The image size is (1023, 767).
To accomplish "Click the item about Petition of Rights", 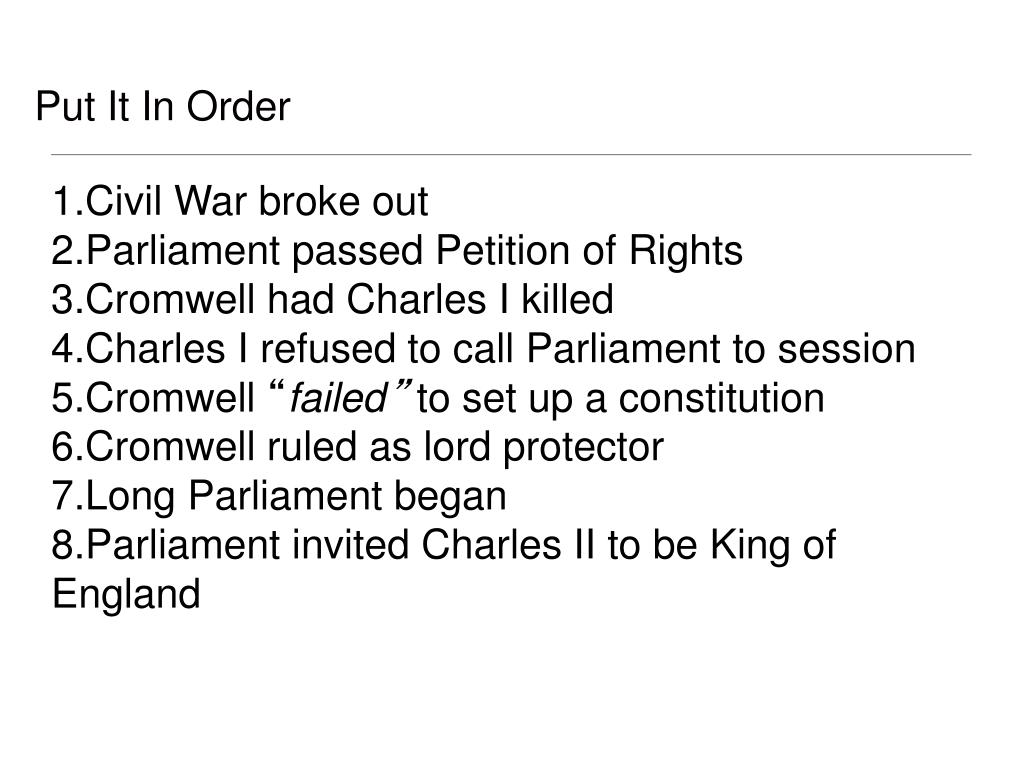I will 397,251.
